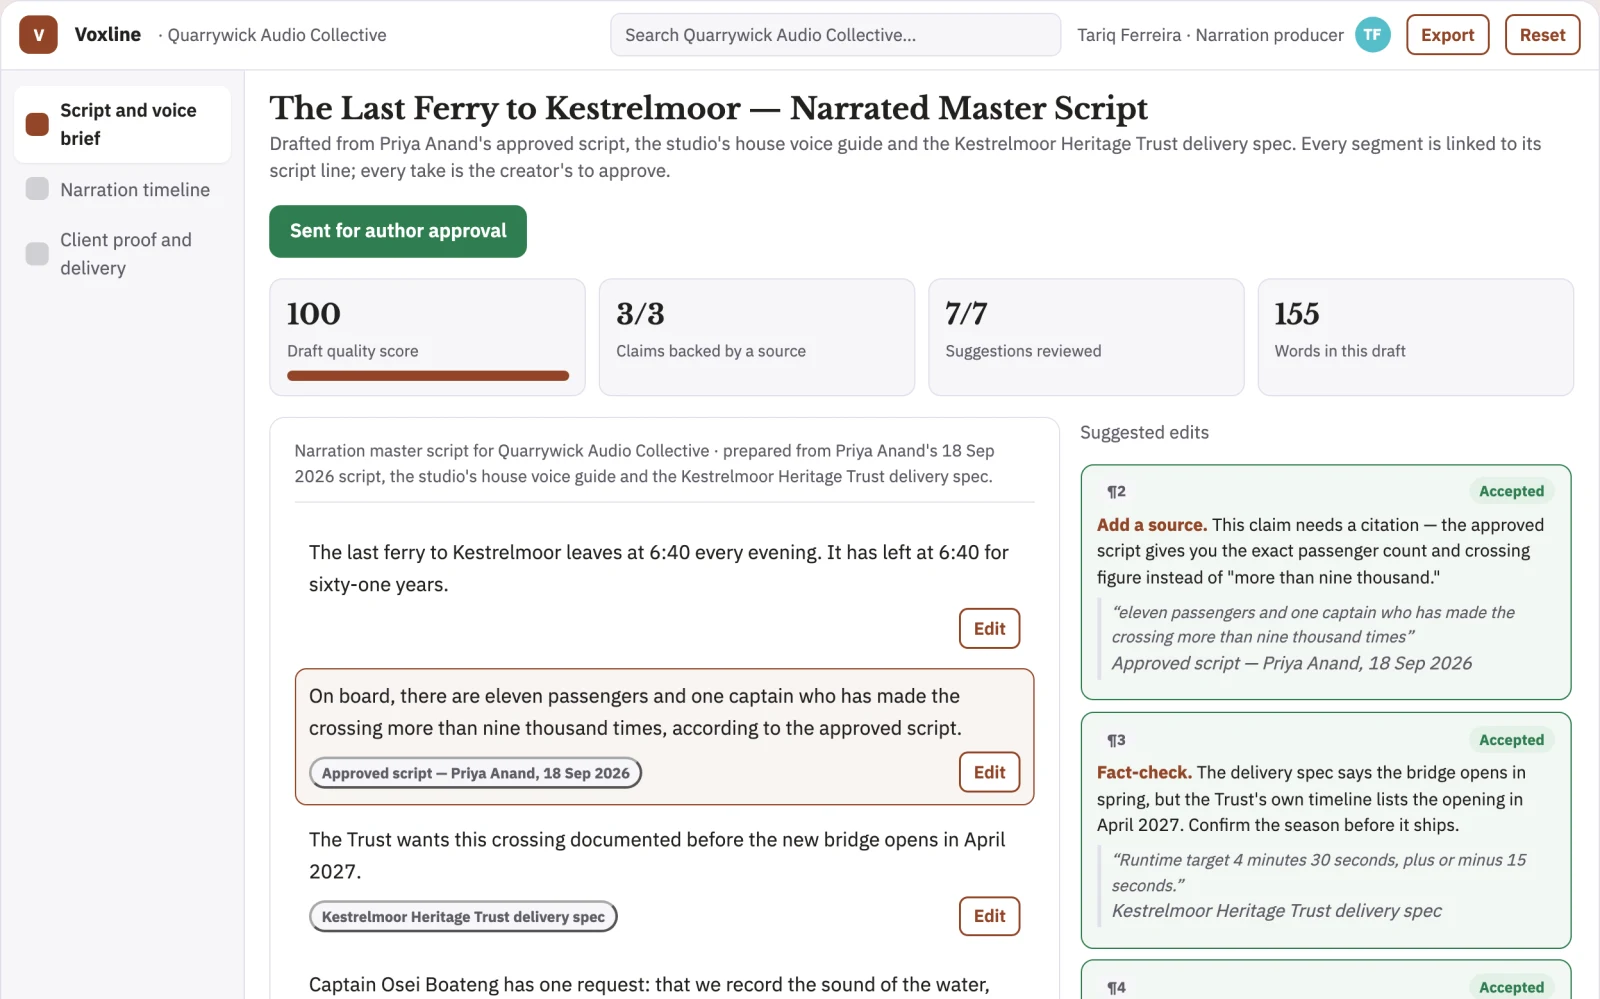Click Accepted badge on ¶4 suggestion

(1511, 987)
